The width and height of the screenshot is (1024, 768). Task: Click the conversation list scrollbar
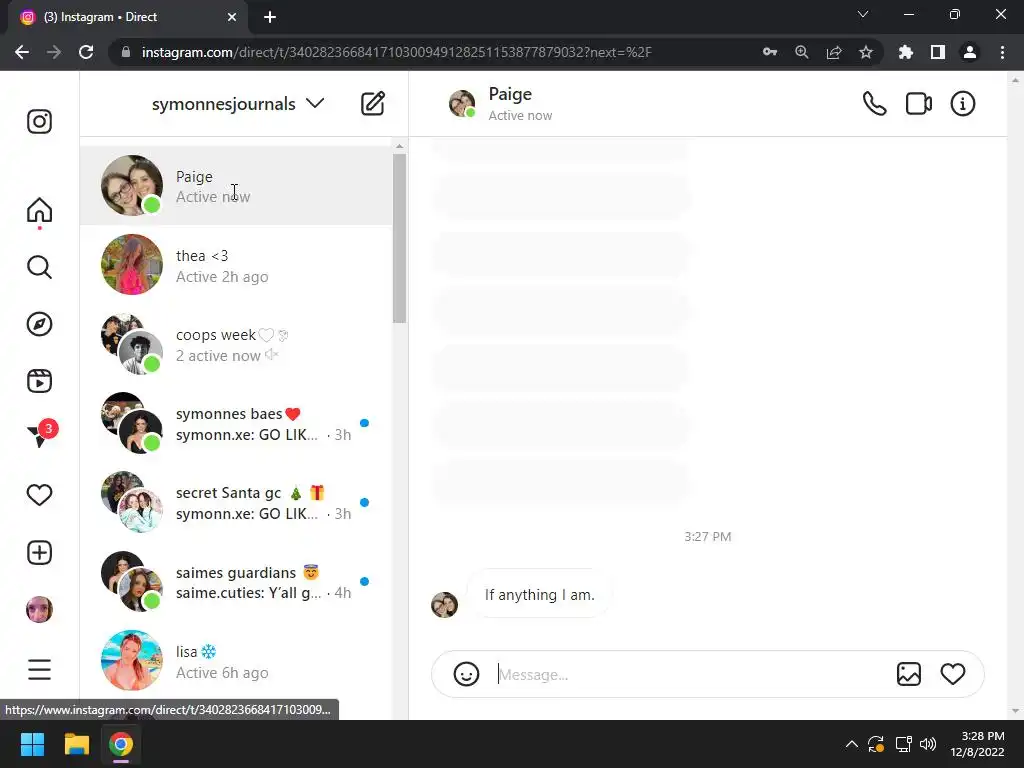400,238
